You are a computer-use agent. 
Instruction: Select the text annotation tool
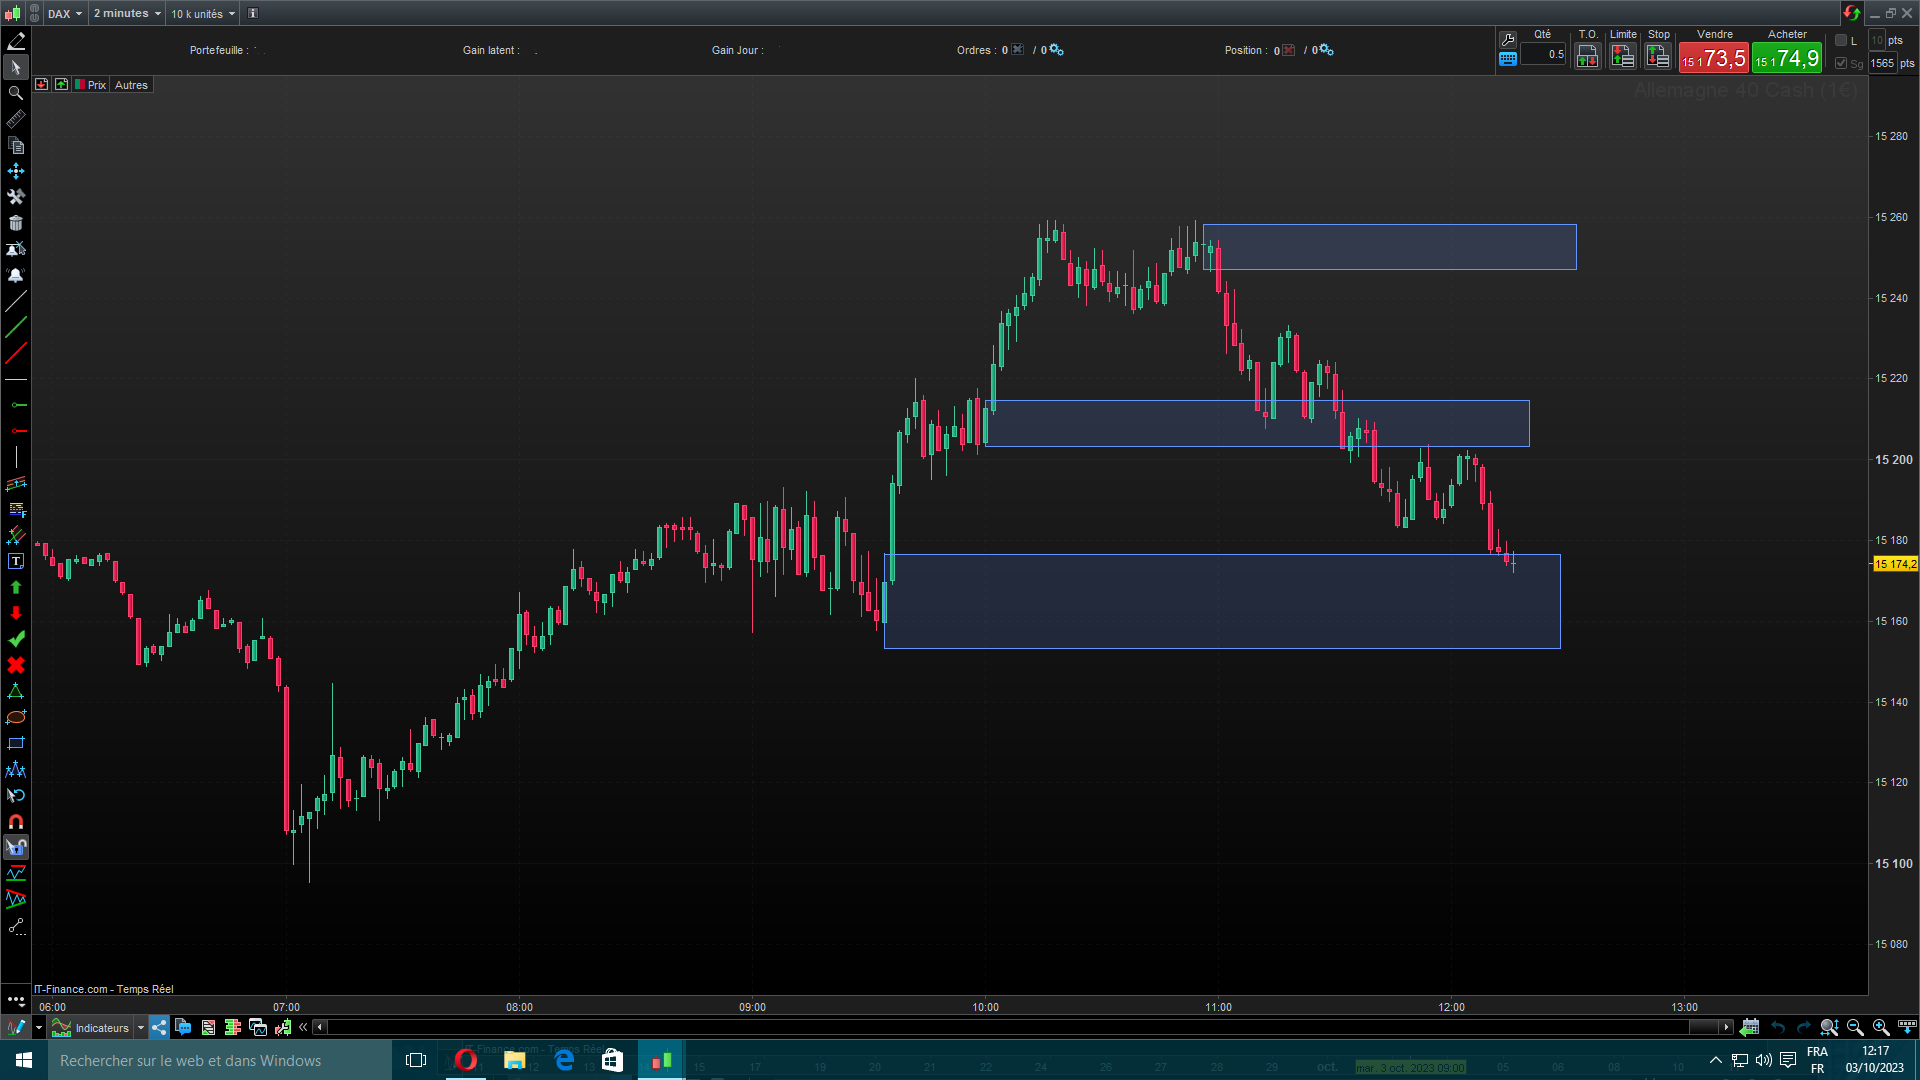tap(16, 562)
